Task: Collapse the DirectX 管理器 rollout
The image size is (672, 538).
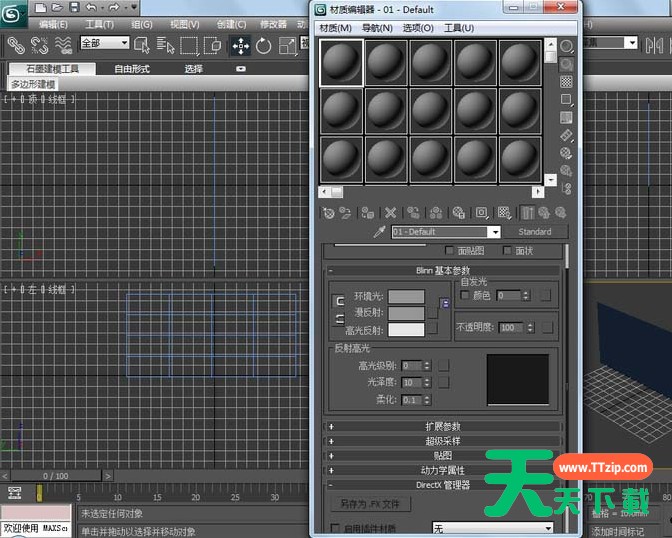Action: point(442,485)
